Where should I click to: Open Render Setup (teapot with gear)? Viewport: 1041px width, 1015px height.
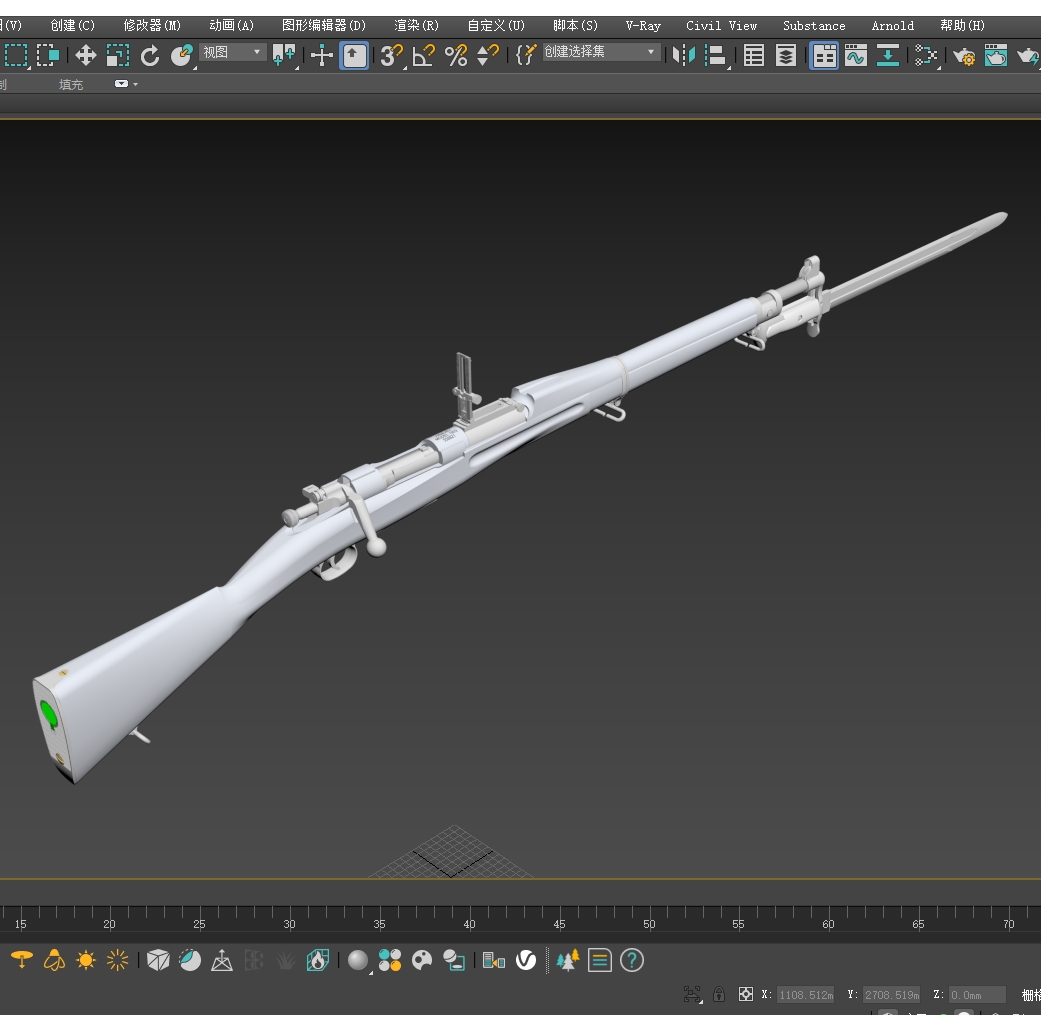[x=963, y=56]
